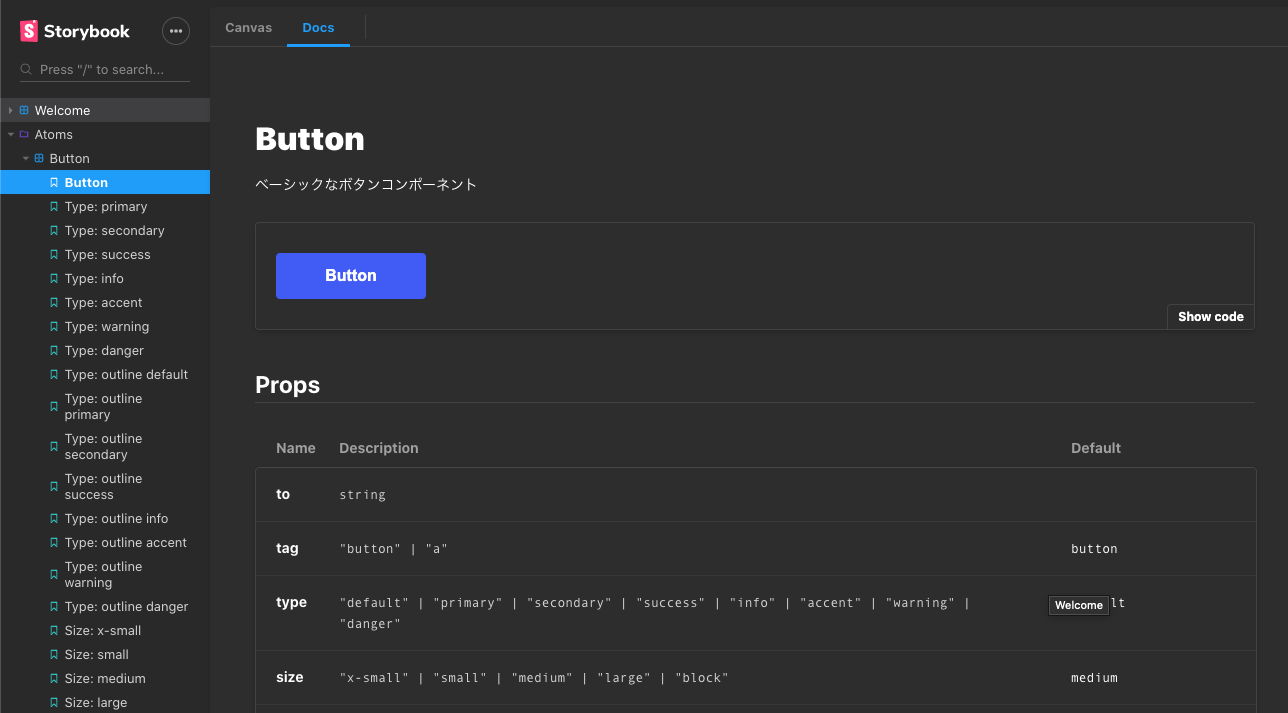Screen dimensions: 1288x713
Task: Switch to the Canvas tab
Action: coord(248,28)
